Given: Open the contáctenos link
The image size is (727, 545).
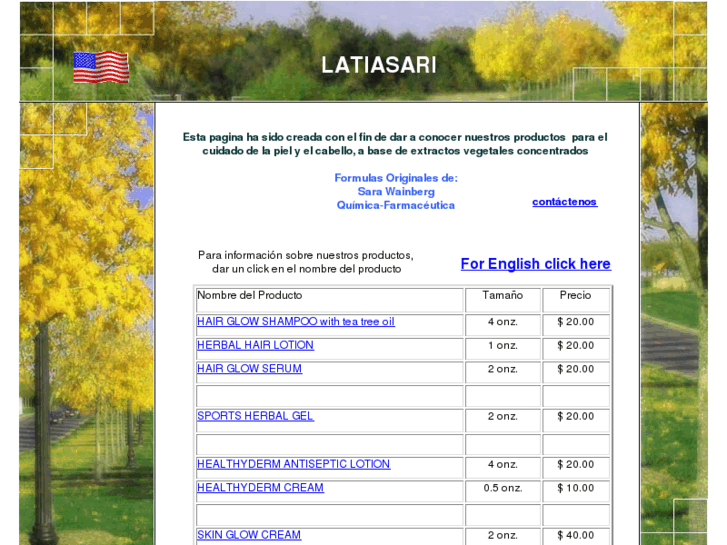Looking at the screenshot, I should tap(564, 202).
